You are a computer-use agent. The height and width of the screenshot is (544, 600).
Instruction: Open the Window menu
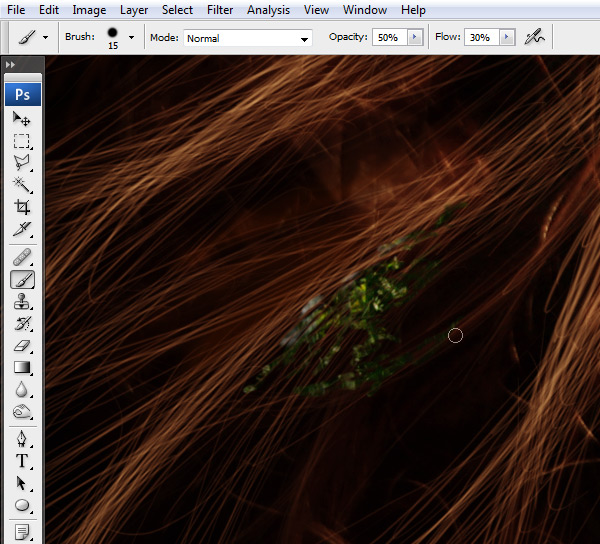[365, 10]
